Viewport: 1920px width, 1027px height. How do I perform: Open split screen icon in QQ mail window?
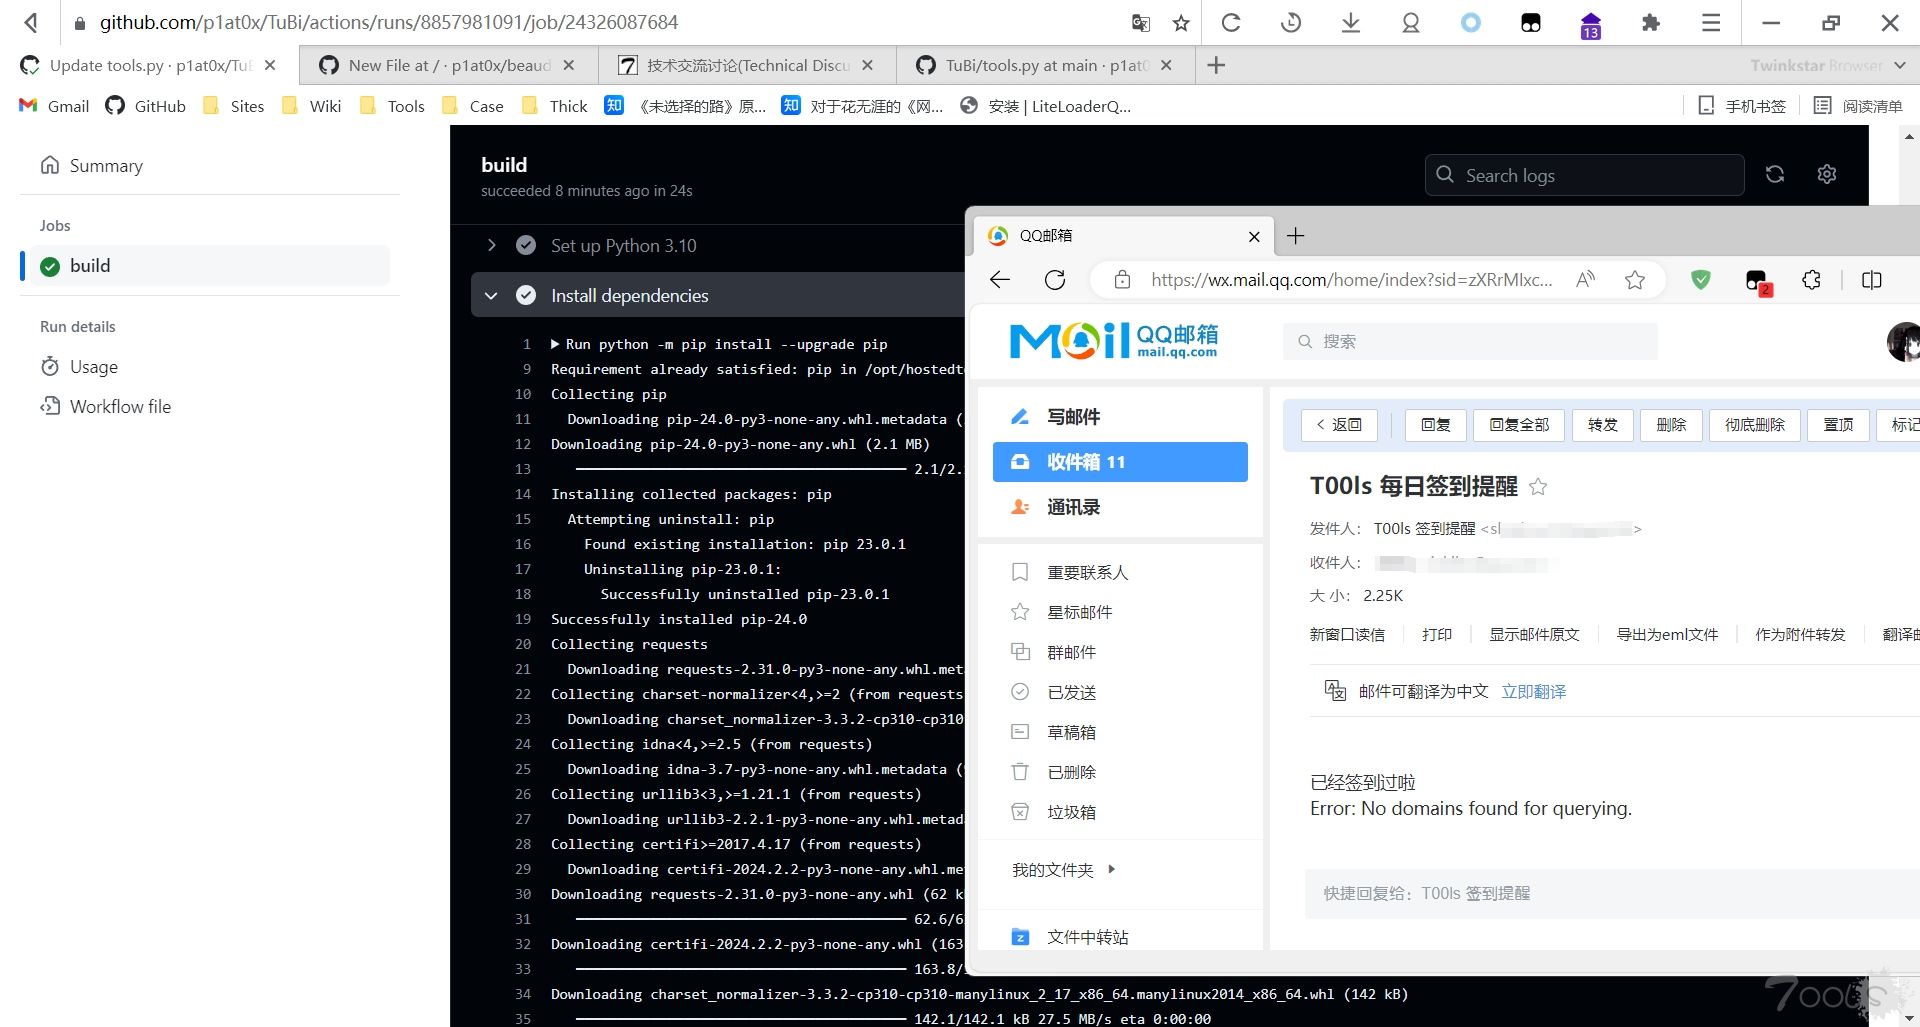1872,280
